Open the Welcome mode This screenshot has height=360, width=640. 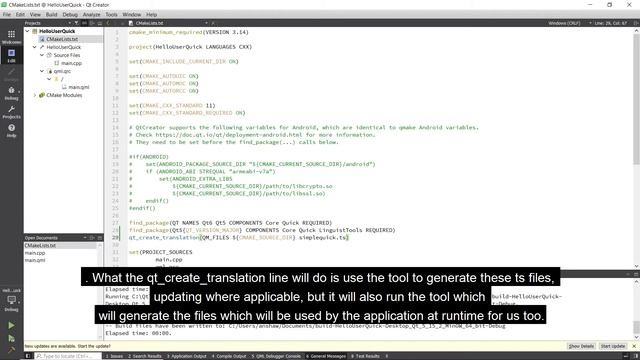[11, 37]
